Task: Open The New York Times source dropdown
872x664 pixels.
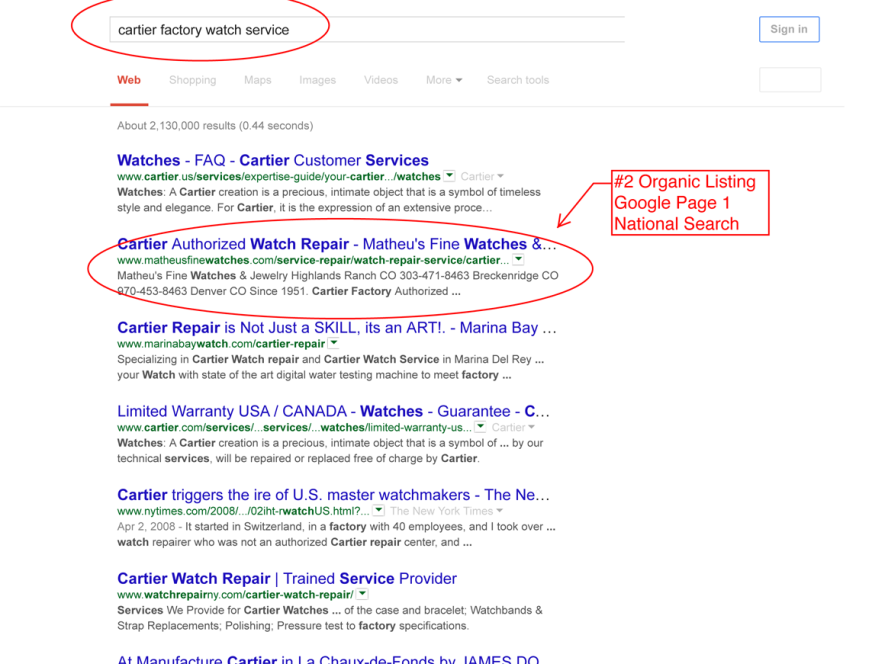Action: point(447,511)
